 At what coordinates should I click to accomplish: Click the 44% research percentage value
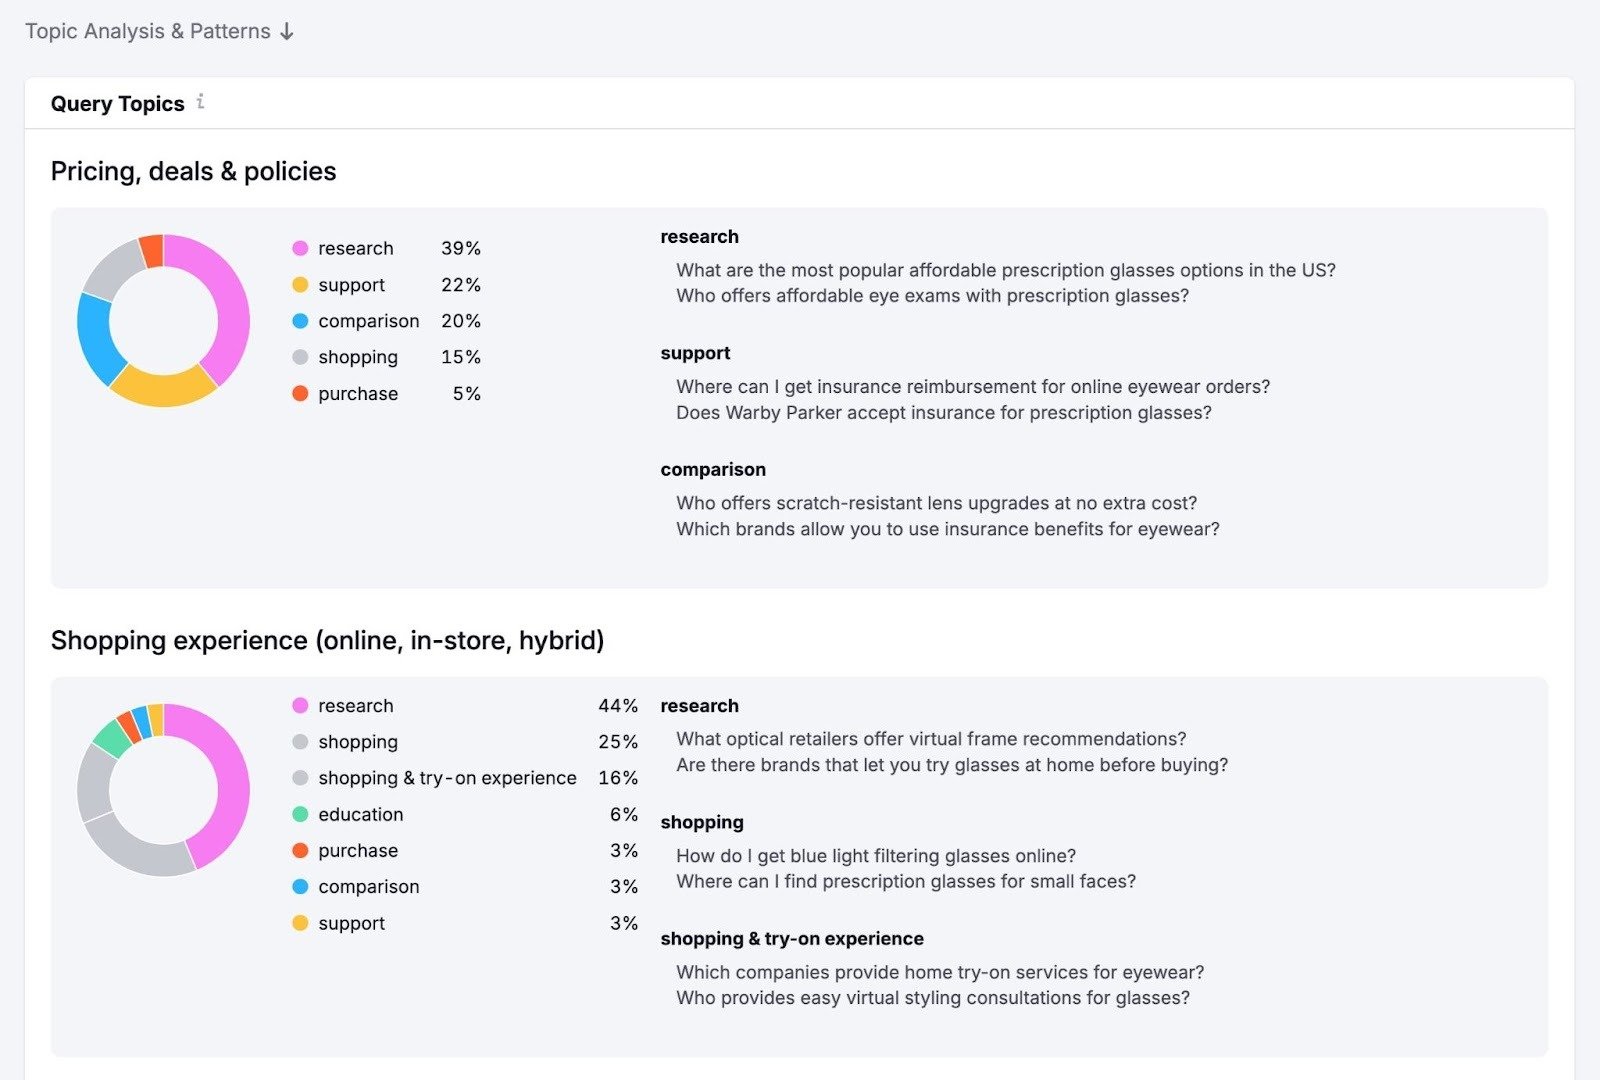617,705
